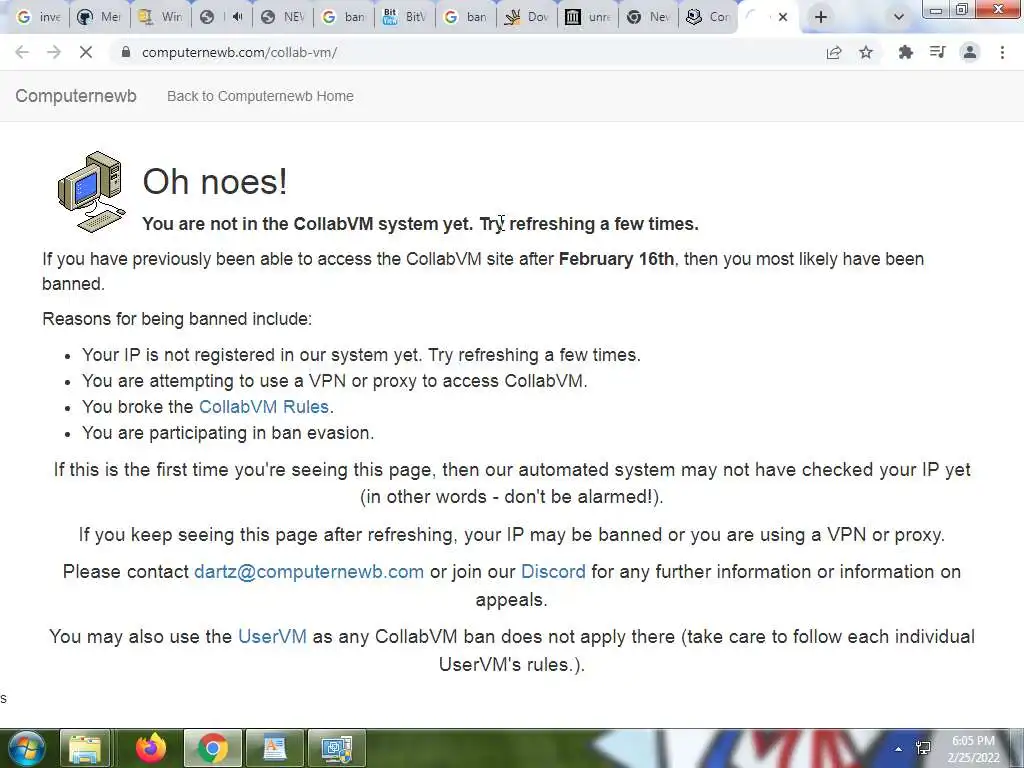1024x768 pixels.
Task: Switch to the 'unre' archive tab
Action: (587, 17)
